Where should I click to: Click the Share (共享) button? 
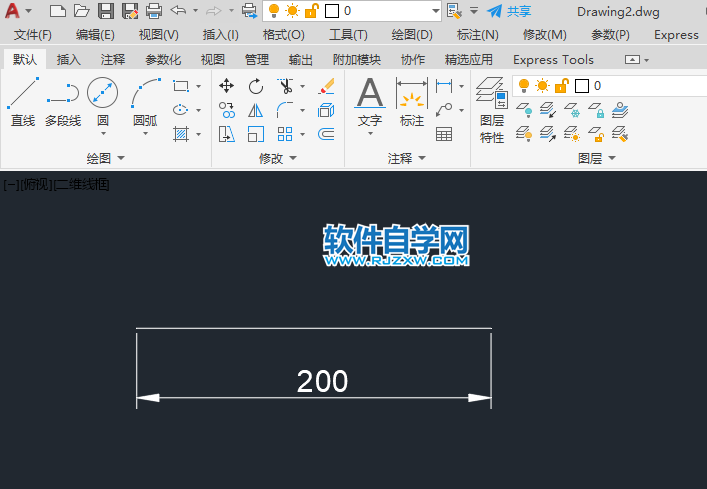509,11
